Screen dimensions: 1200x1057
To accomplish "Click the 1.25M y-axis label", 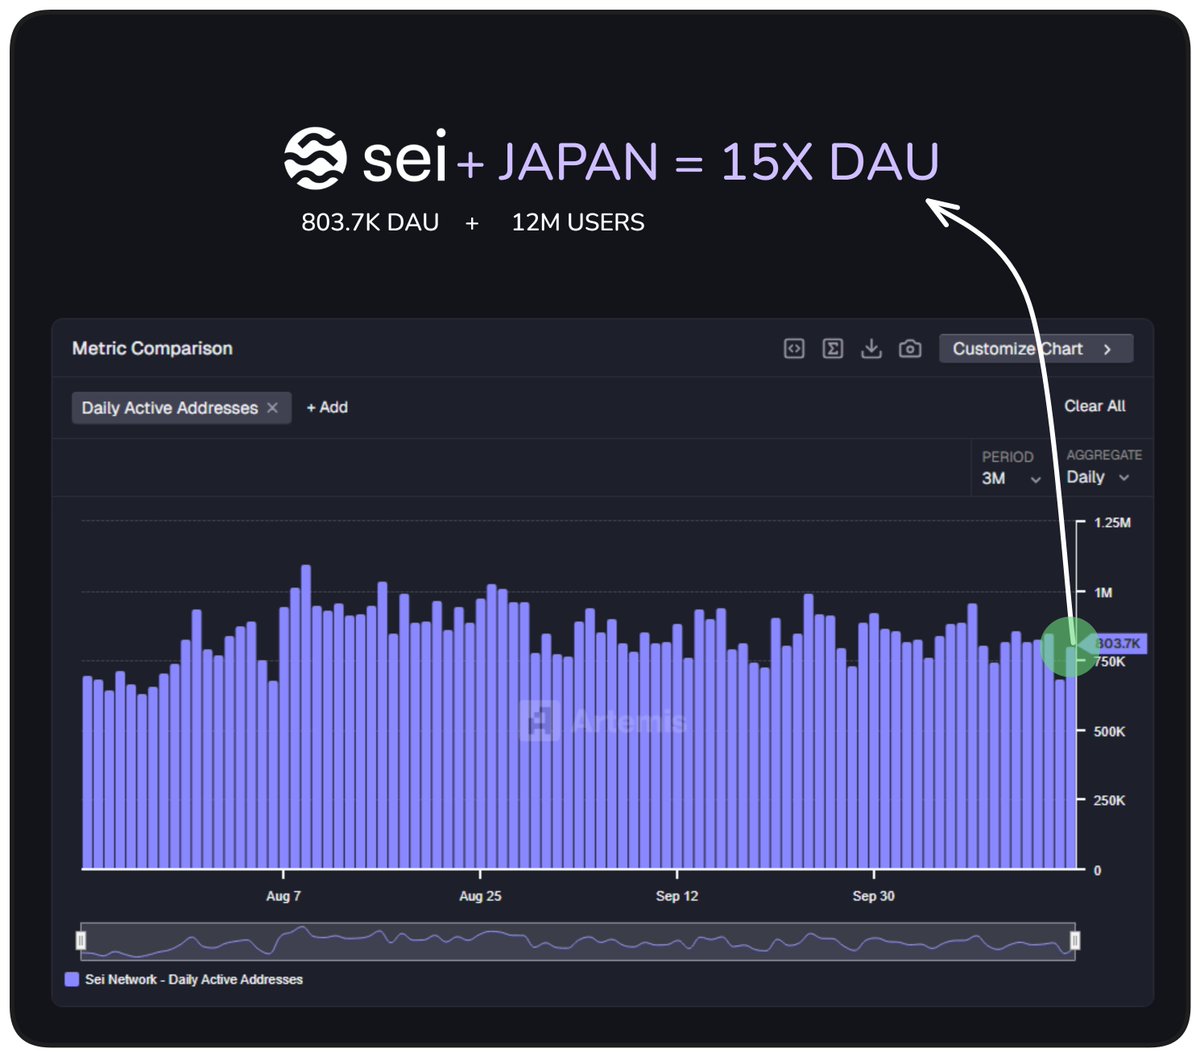I will pos(1112,523).
